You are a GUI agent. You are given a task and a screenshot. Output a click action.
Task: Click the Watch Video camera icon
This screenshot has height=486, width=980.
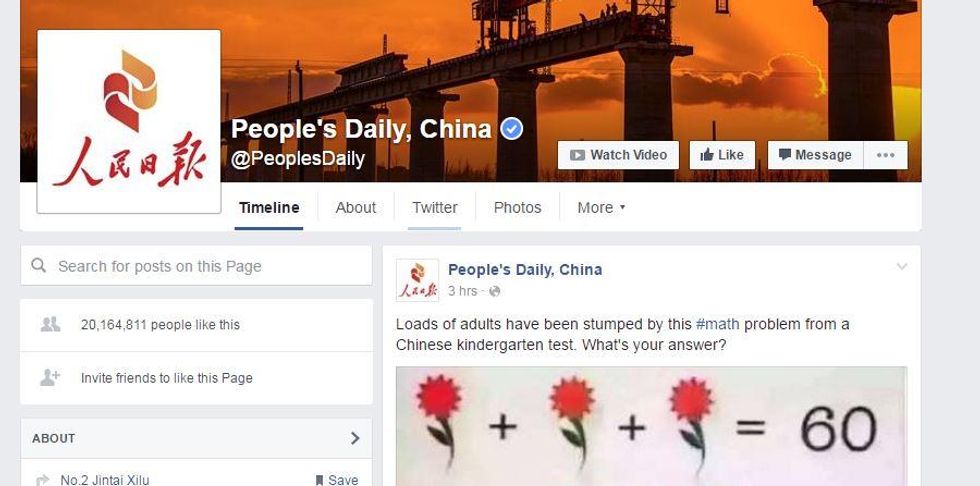point(577,155)
